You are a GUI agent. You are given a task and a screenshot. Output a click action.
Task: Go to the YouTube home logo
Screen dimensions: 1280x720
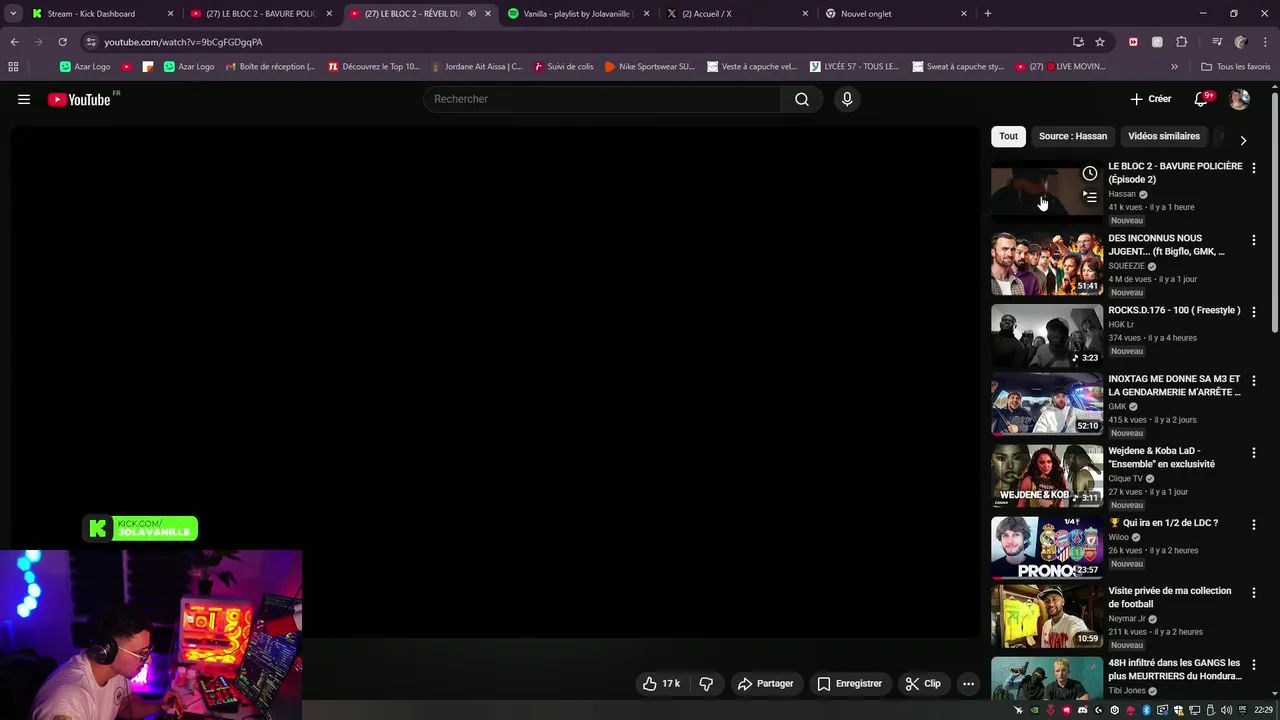point(79,99)
